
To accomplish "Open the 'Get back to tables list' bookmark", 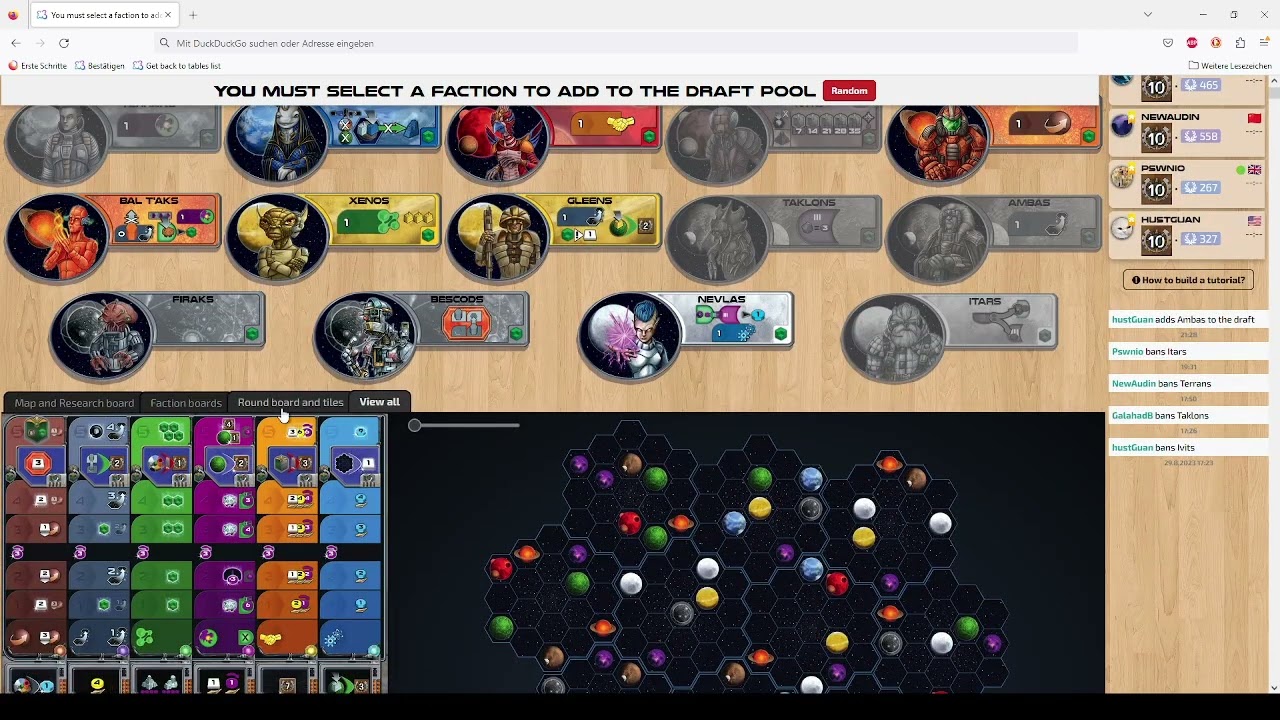I will coord(176,66).
